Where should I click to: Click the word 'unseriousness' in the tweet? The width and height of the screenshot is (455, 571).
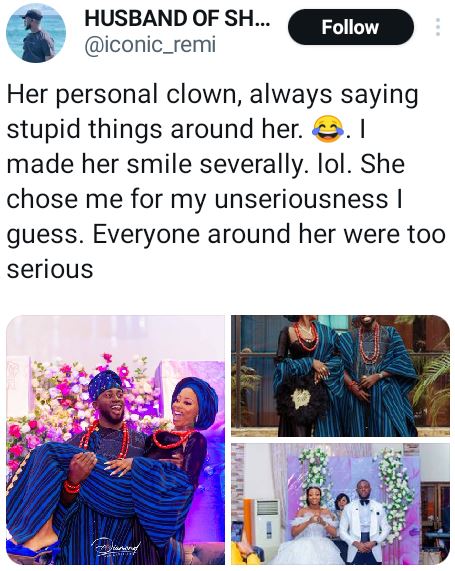coord(301,199)
